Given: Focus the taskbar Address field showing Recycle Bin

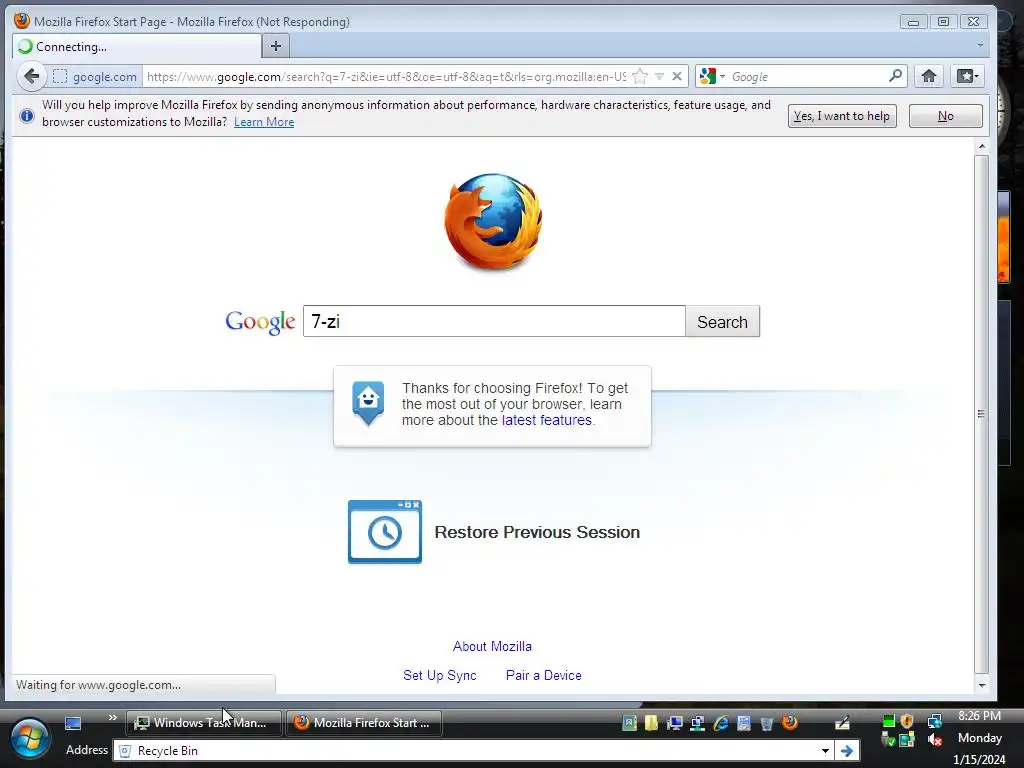Looking at the screenshot, I should click(467, 750).
